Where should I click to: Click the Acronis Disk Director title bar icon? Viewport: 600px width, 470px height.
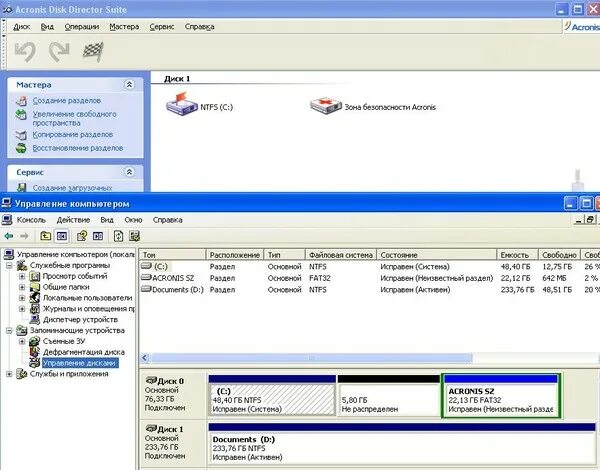coord(7,9)
